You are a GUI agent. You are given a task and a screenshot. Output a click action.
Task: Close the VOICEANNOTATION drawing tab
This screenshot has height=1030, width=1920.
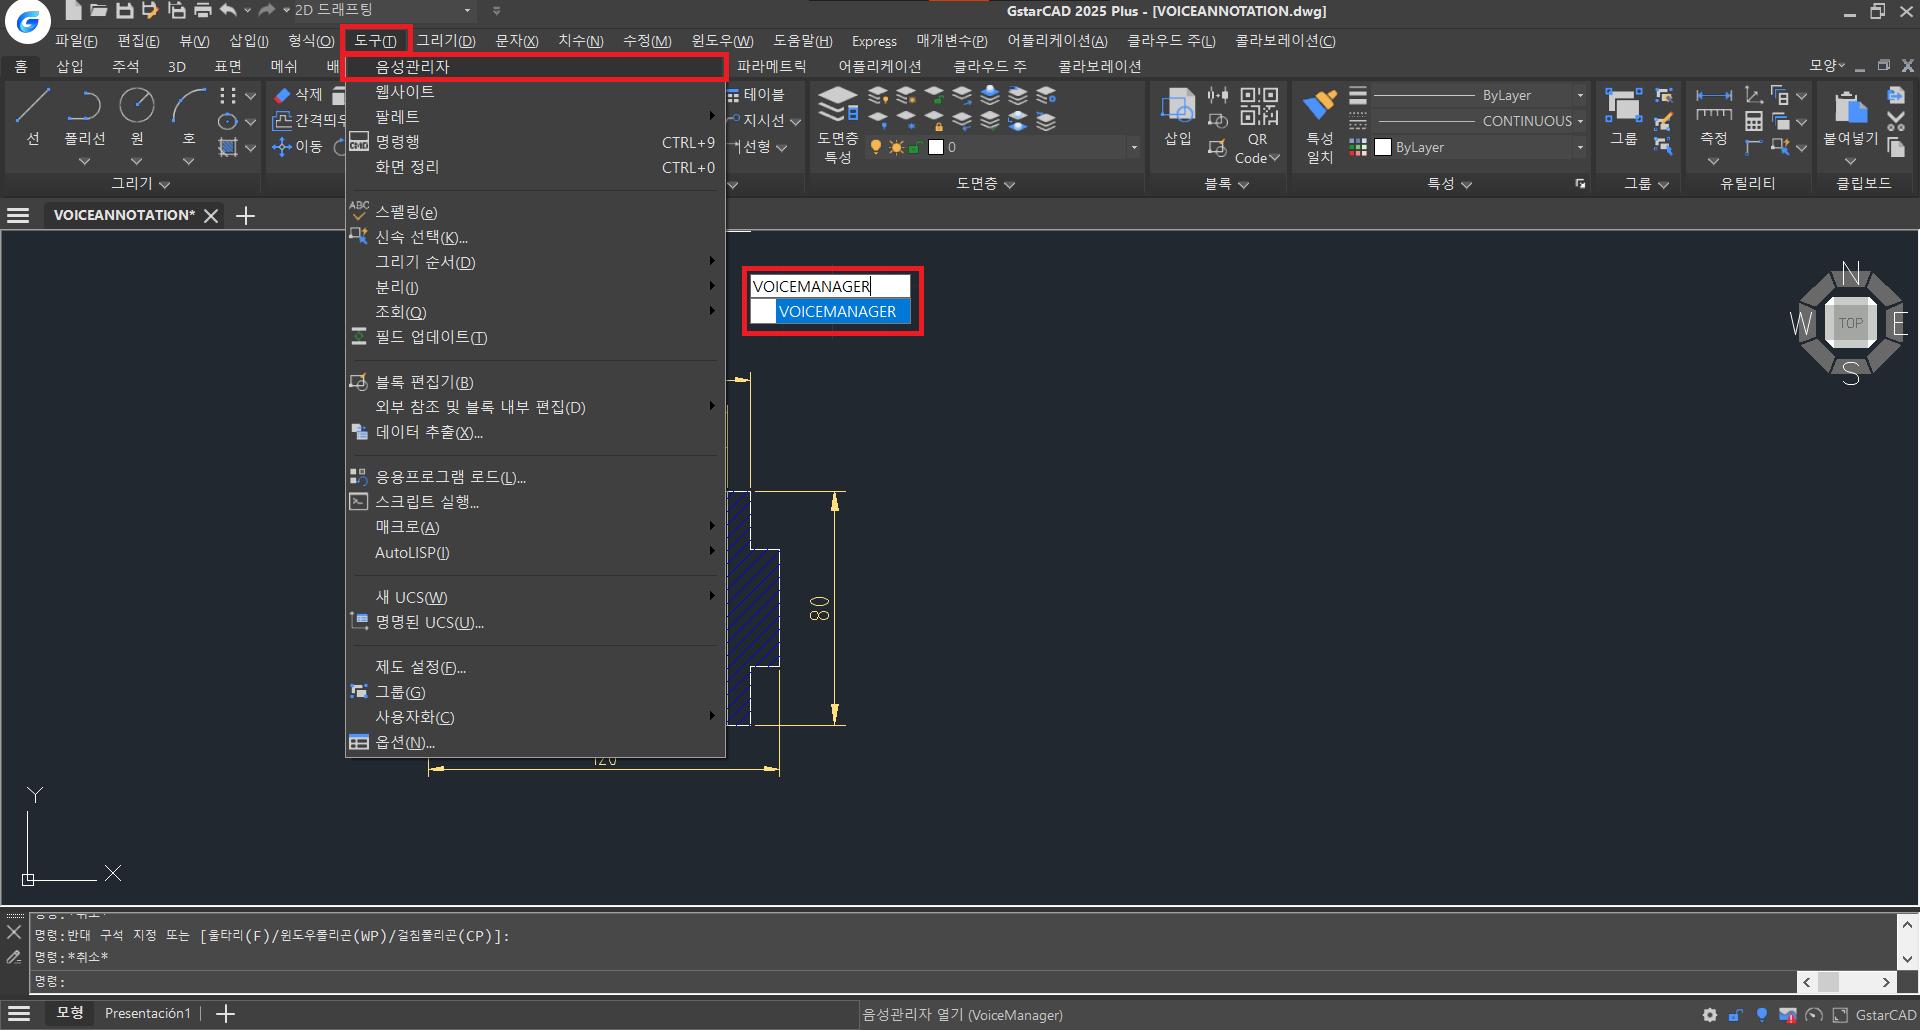[211, 215]
